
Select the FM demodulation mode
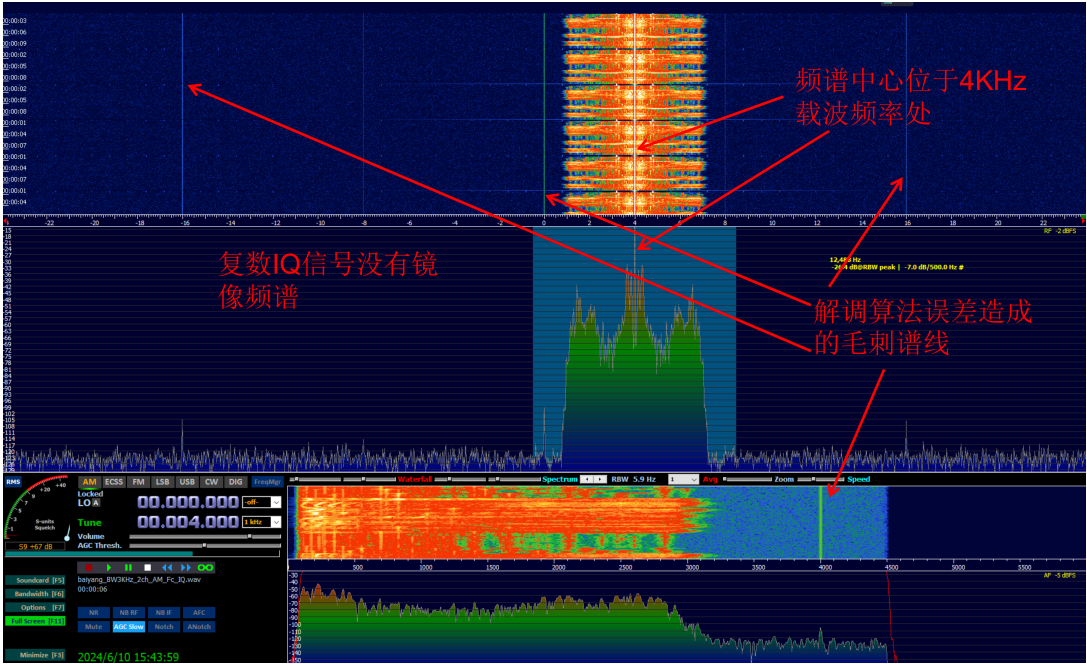point(138,482)
